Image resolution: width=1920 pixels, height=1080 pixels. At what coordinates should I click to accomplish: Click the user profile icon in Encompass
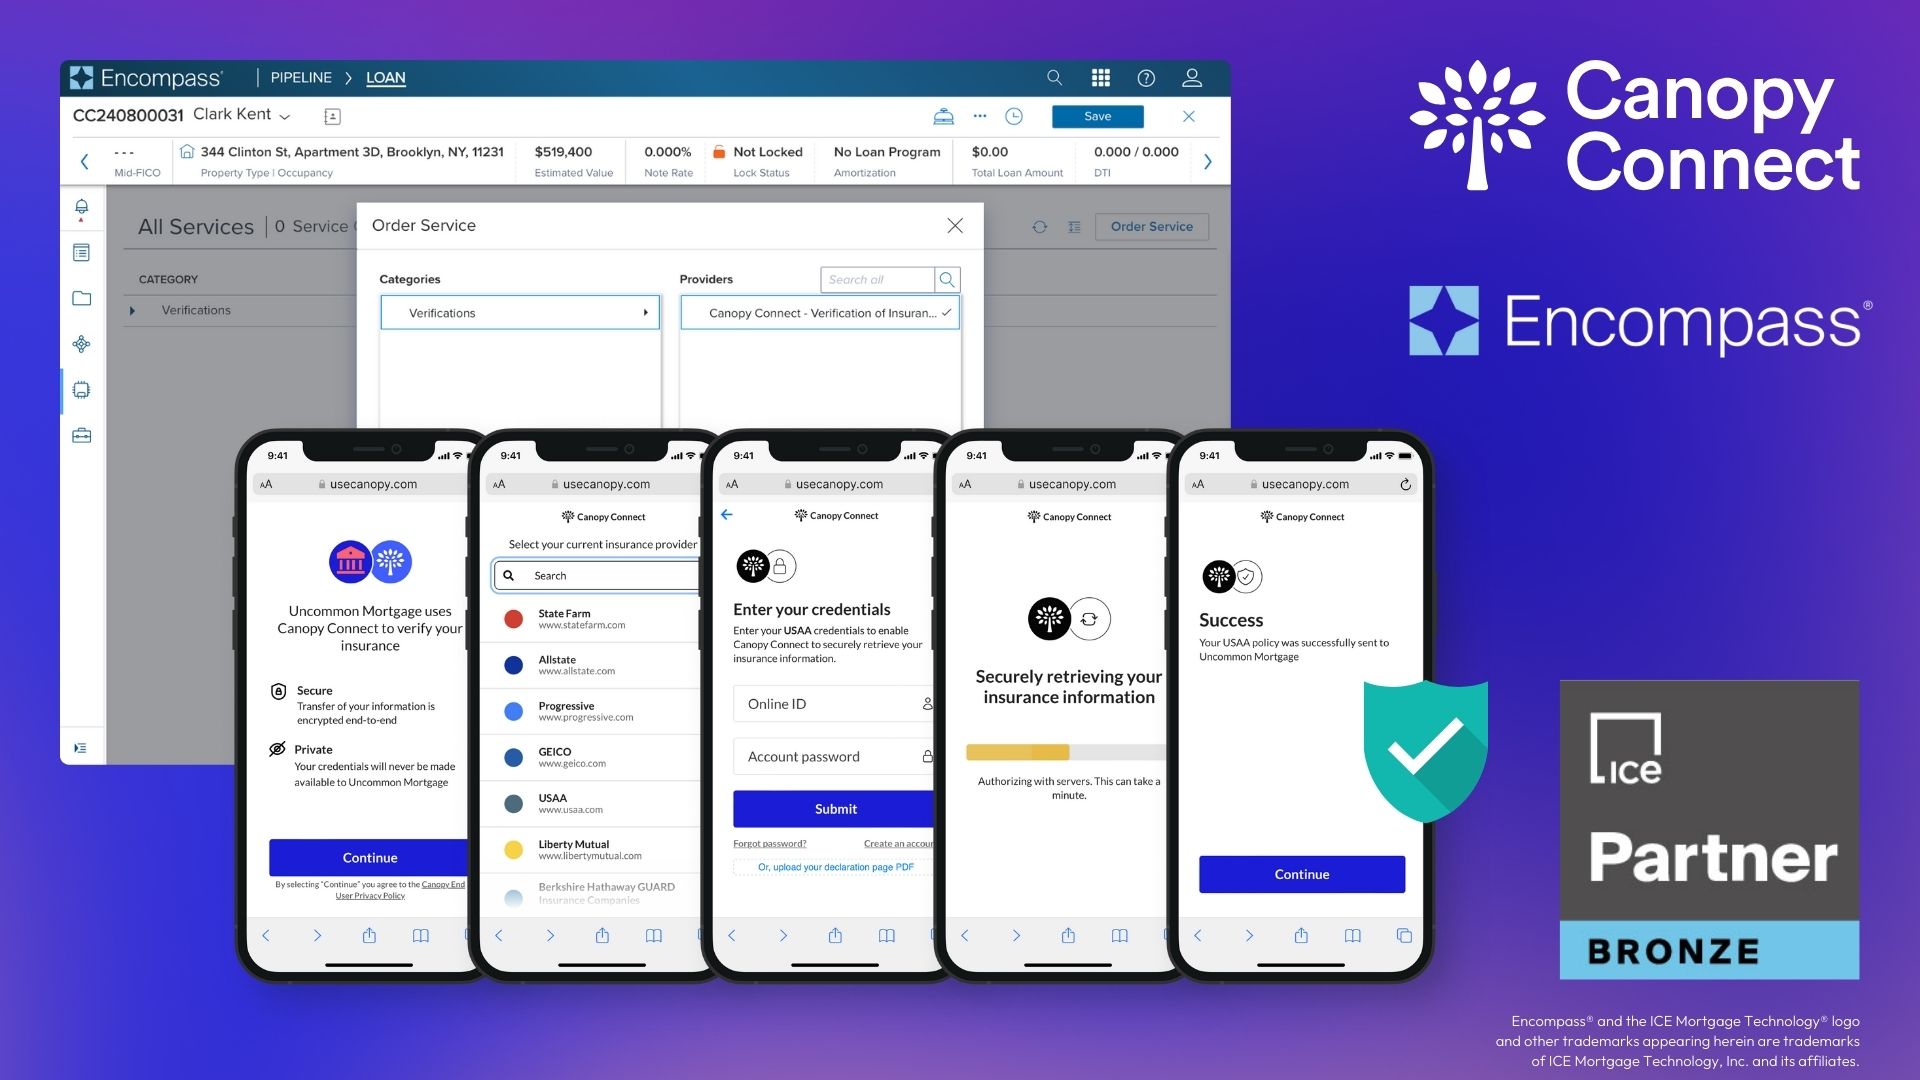point(1191,78)
